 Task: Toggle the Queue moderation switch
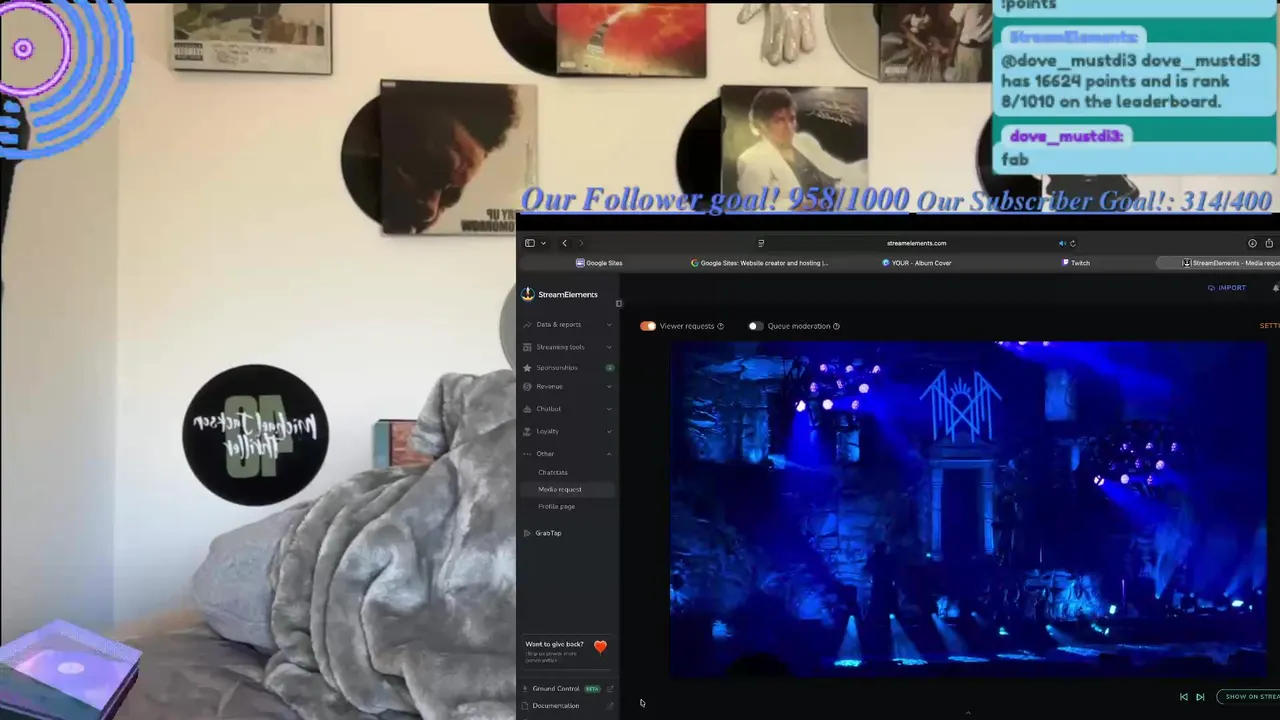click(756, 326)
